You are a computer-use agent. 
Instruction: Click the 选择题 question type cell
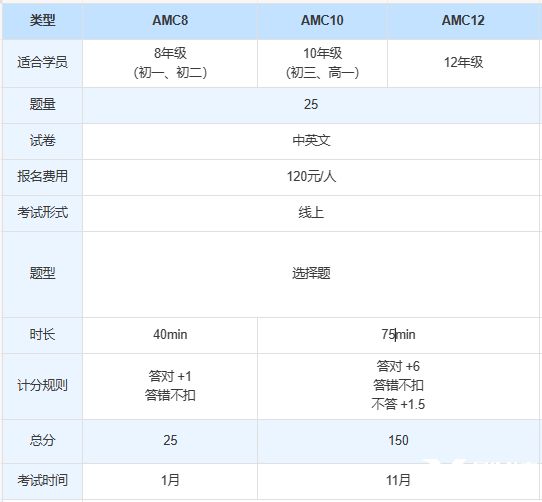pos(311,274)
